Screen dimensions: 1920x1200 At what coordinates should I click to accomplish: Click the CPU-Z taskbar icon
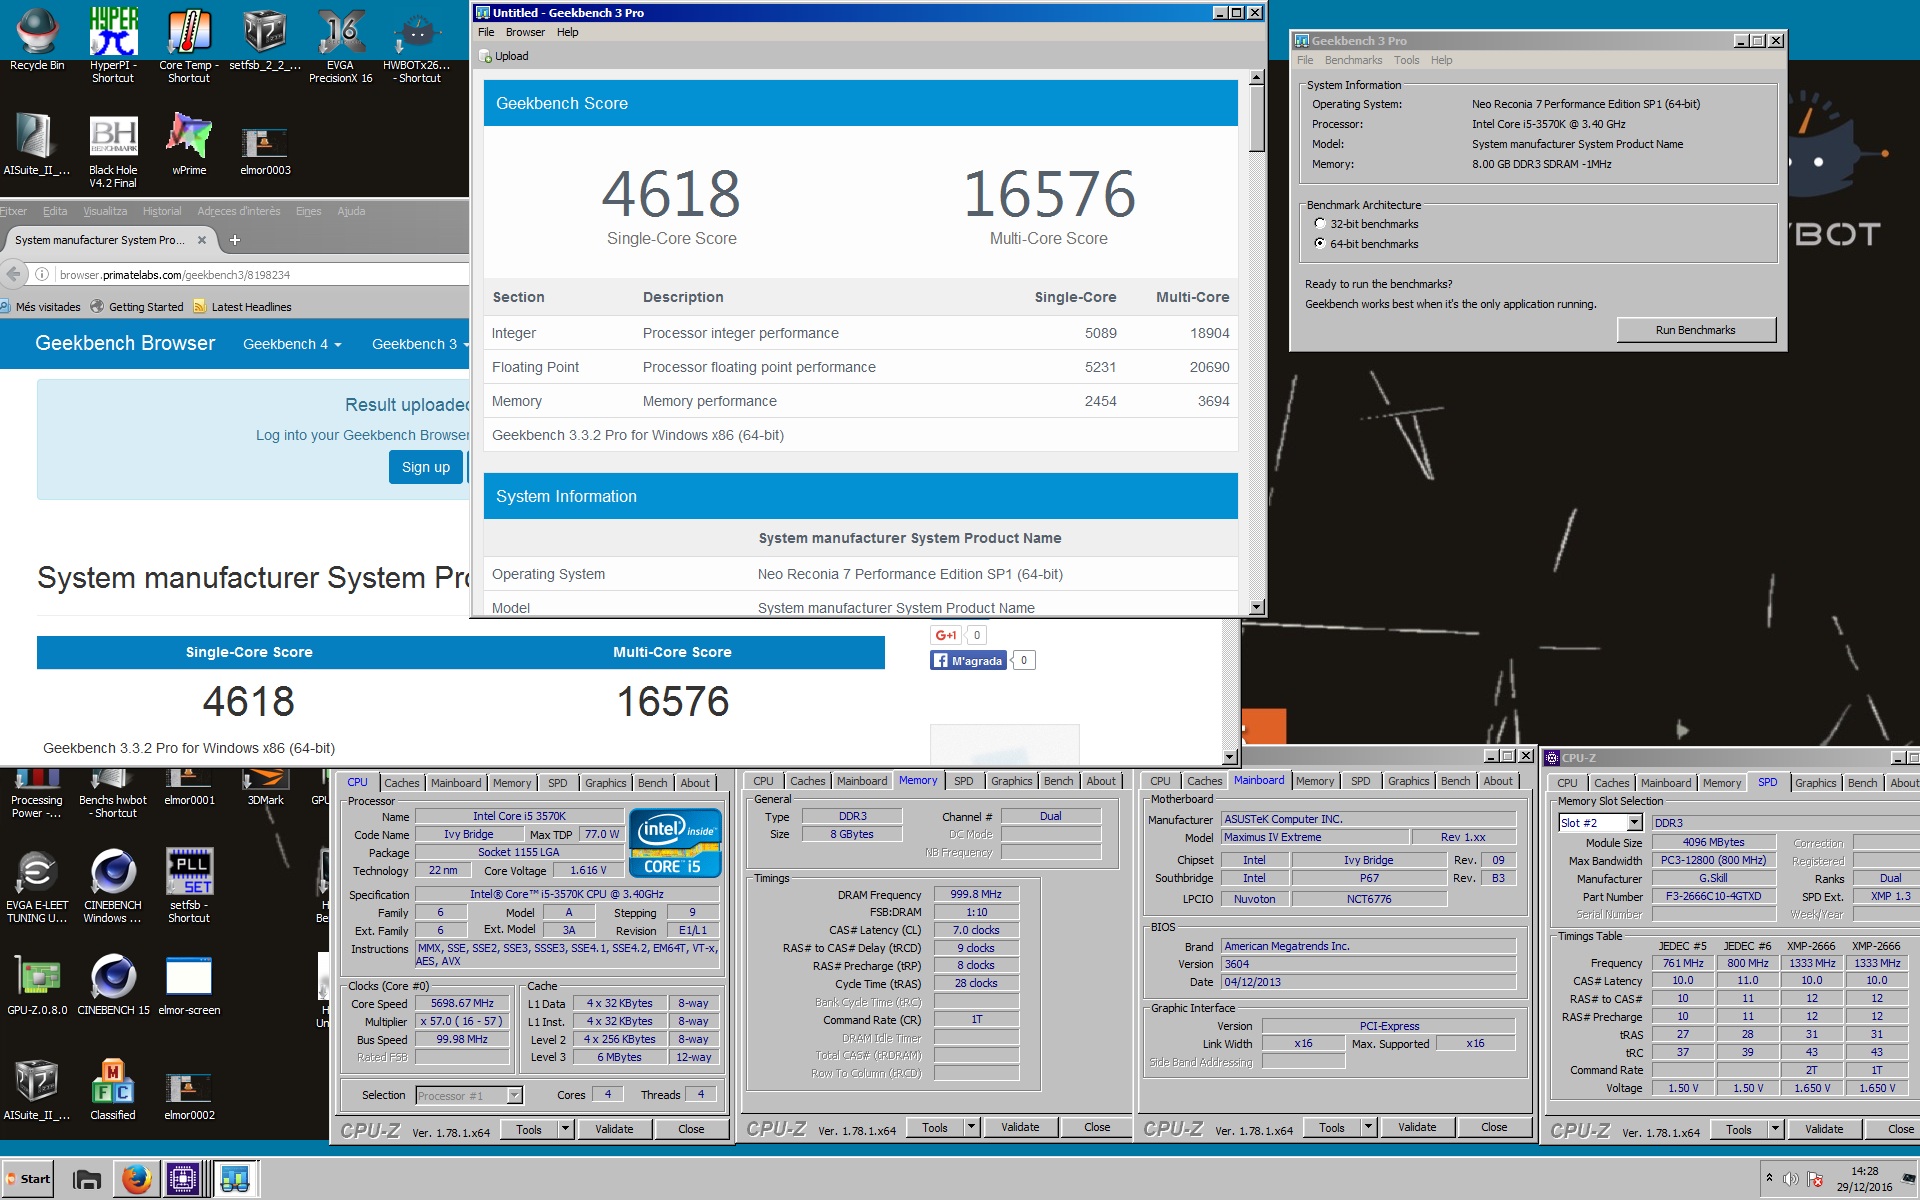[184, 1179]
